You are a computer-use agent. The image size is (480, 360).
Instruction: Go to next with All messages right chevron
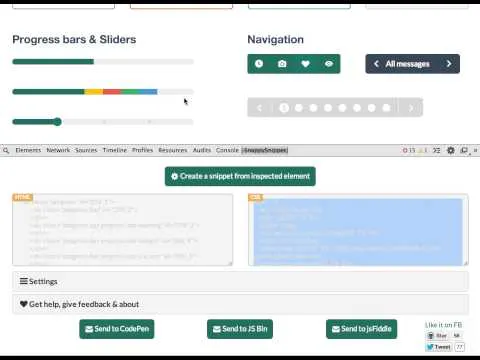(449, 64)
